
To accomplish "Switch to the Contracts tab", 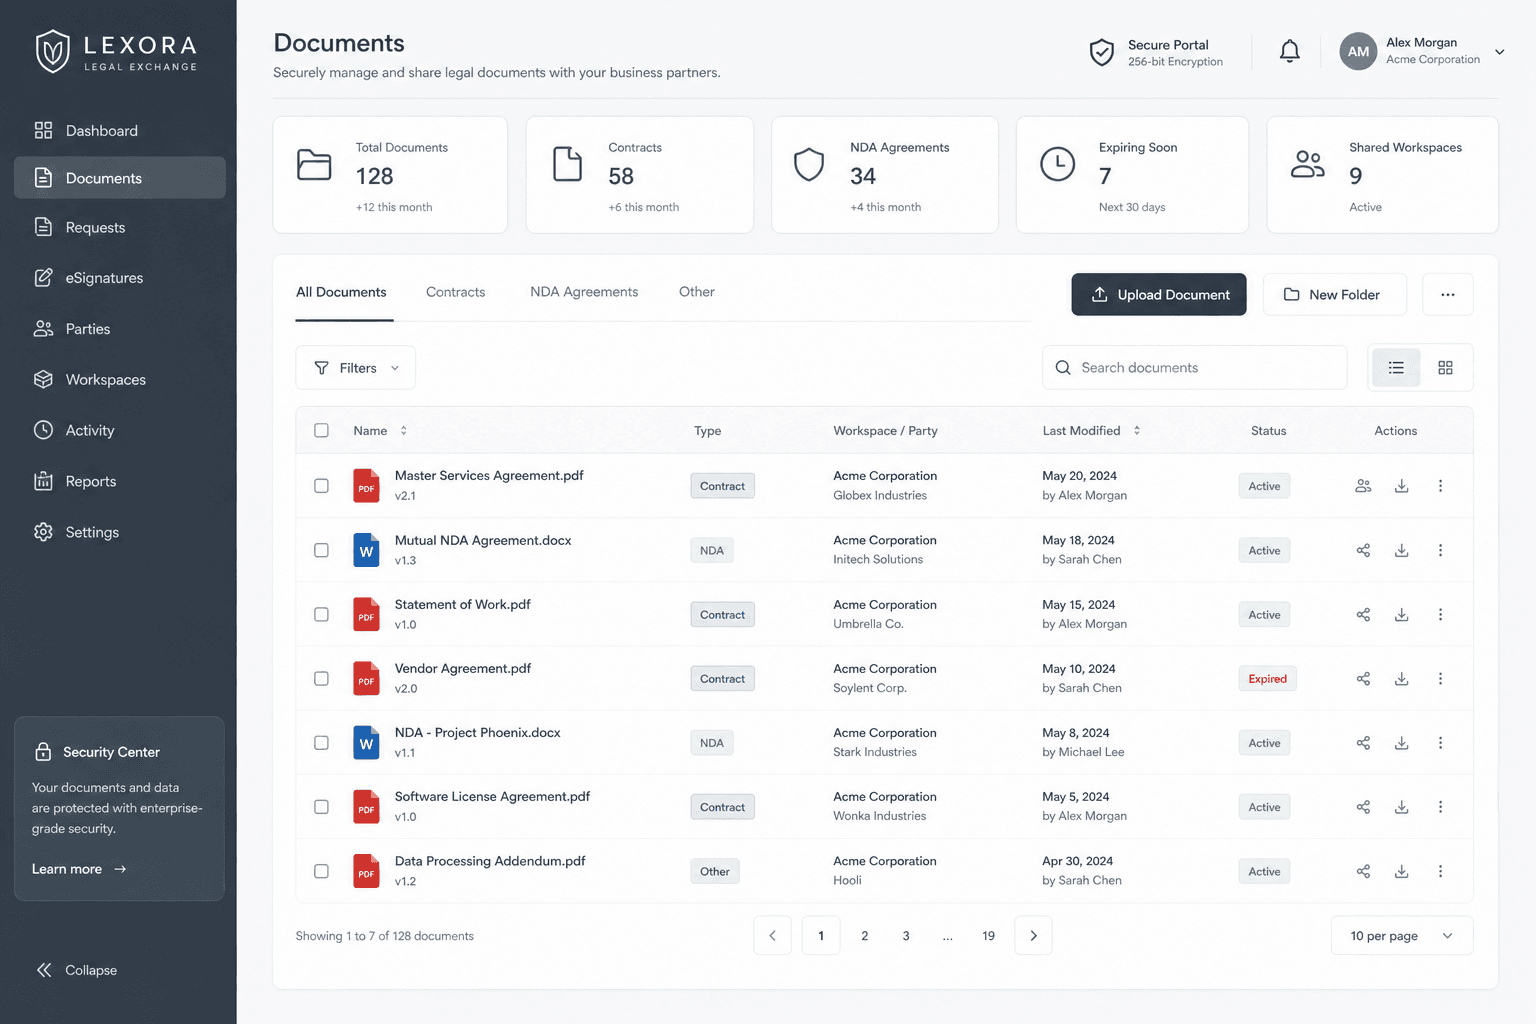I will [455, 292].
